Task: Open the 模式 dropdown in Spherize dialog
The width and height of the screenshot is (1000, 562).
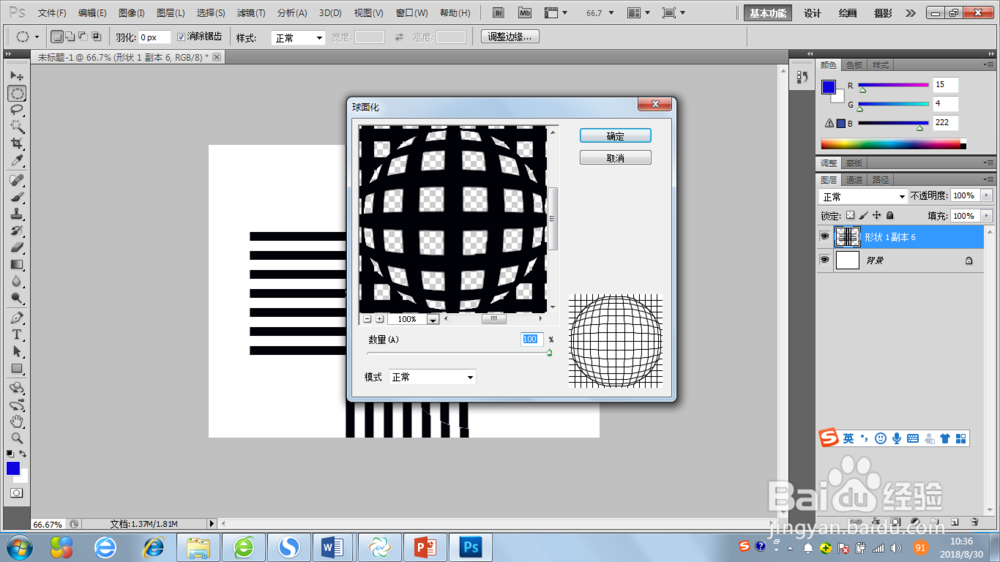Action: click(432, 377)
